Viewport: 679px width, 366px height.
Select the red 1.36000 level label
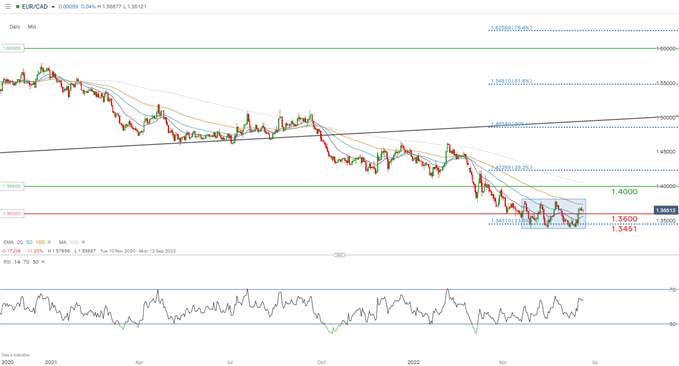(x=12, y=214)
